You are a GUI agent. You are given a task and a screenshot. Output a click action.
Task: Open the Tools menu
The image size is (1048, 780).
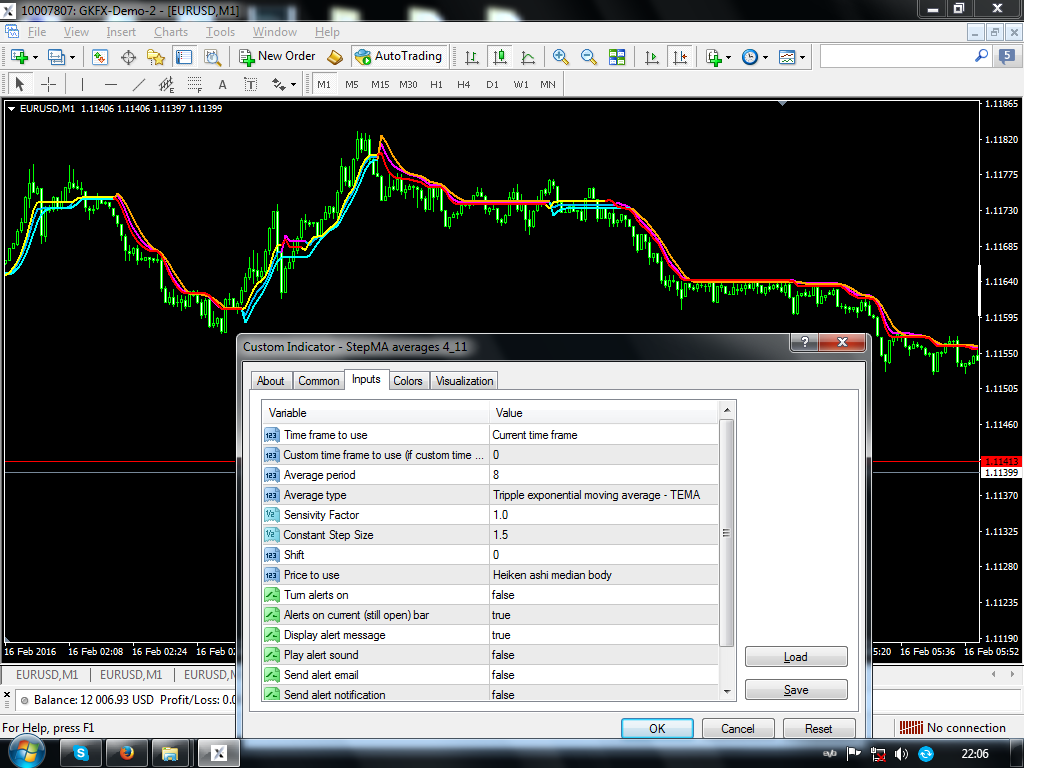click(221, 31)
